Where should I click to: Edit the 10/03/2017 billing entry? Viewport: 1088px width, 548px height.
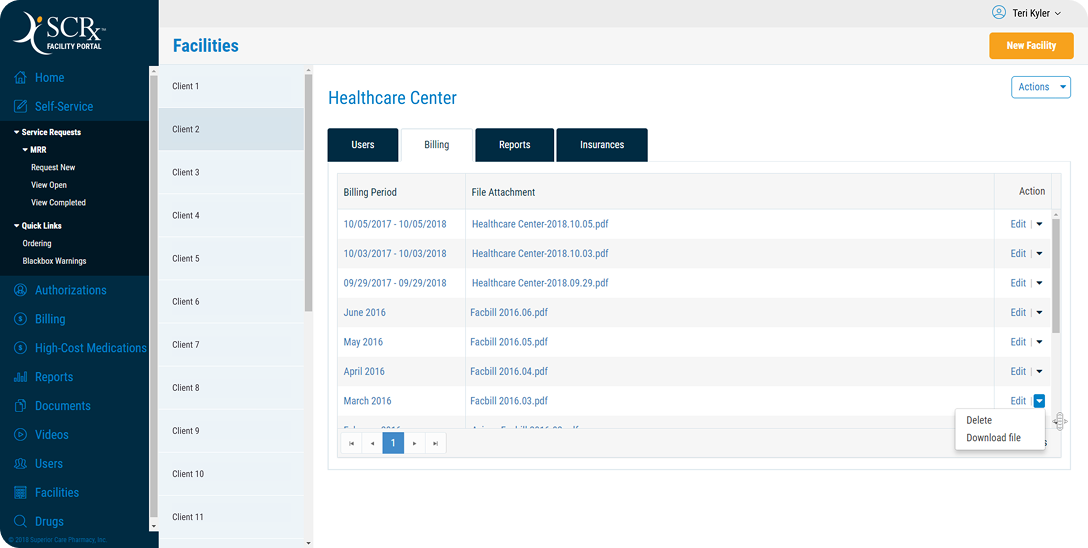tap(1018, 254)
